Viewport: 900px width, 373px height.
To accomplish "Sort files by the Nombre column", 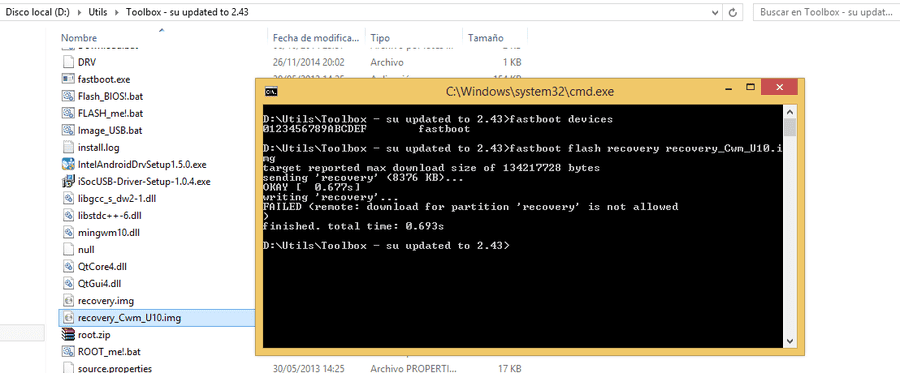I will click(x=79, y=38).
